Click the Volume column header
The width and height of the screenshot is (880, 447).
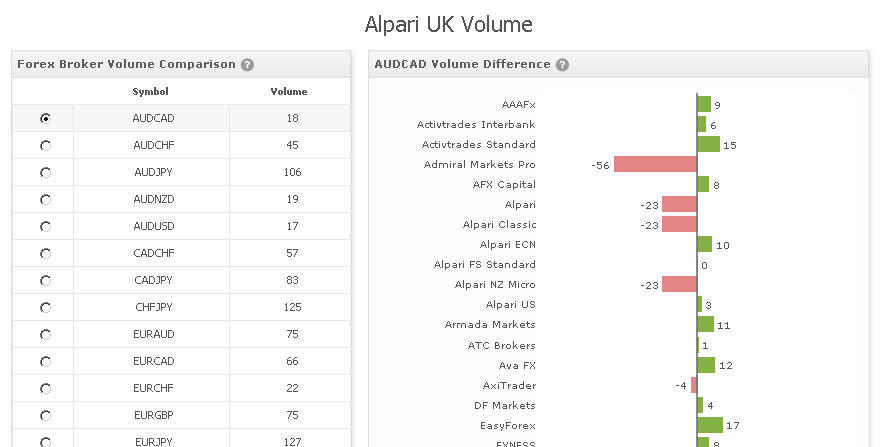pos(289,92)
